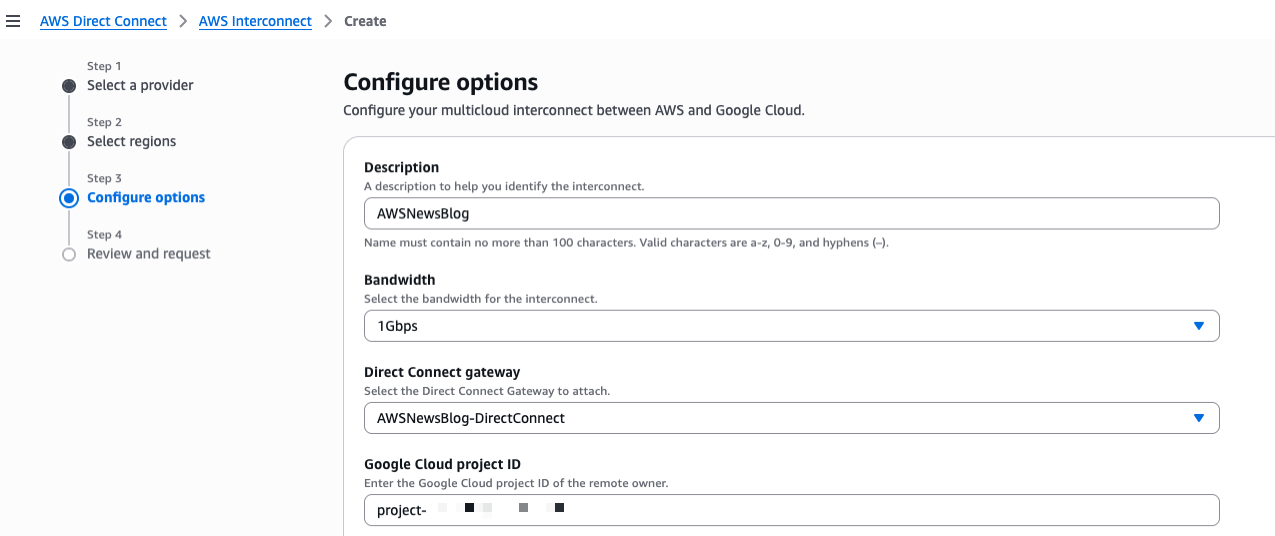Click the Create breadcrumb text
The image size is (1275, 536).
365,21
